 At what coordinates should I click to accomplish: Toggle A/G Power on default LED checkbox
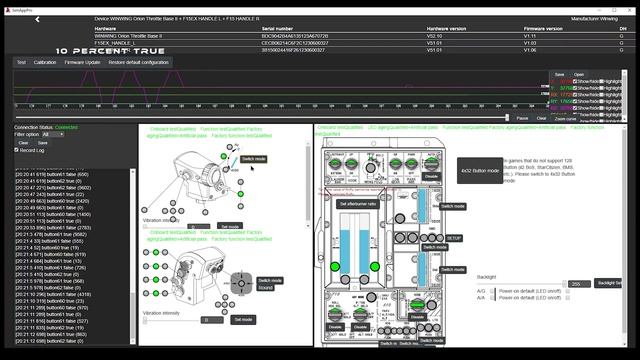click(x=567, y=291)
